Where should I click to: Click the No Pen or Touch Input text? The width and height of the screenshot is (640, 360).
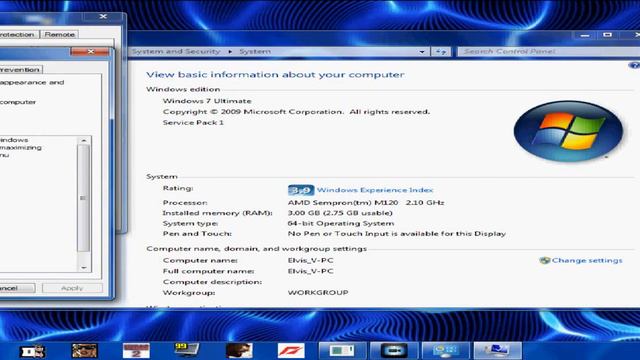coord(397,234)
